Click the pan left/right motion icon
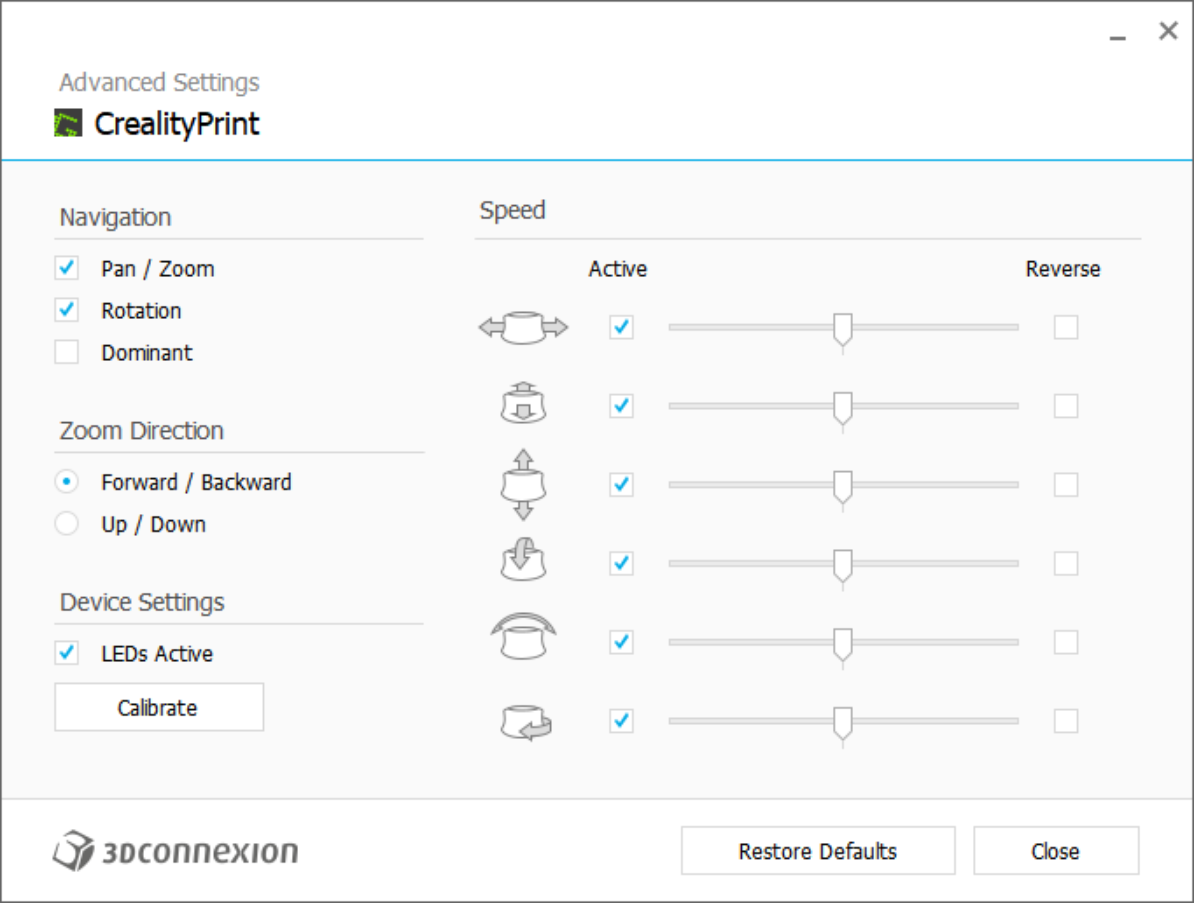1194x903 pixels. pos(523,327)
